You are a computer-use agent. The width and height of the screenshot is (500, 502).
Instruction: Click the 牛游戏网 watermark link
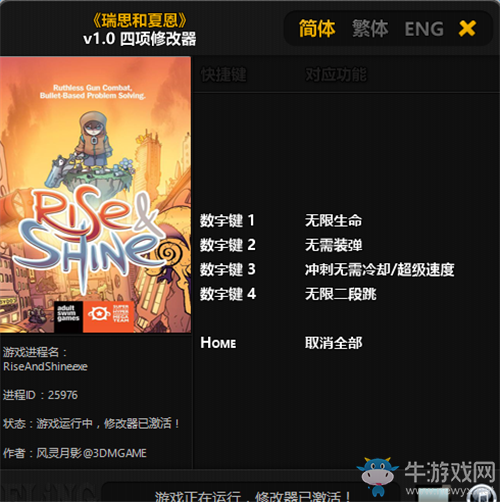click(x=450, y=473)
